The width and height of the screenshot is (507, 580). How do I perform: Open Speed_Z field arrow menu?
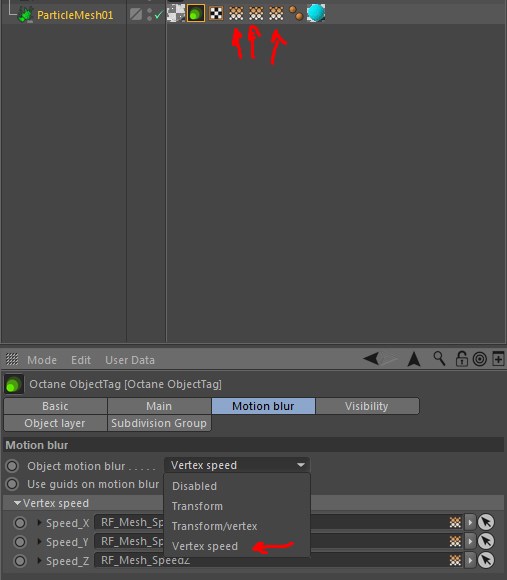[470, 560]
